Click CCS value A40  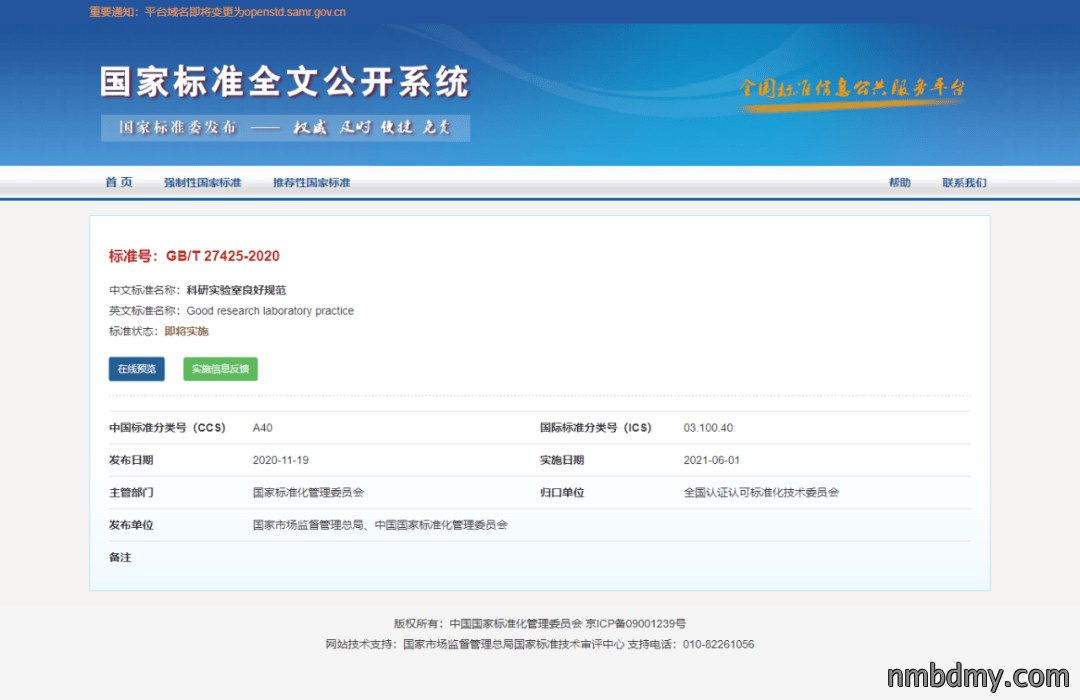point(262,428)
